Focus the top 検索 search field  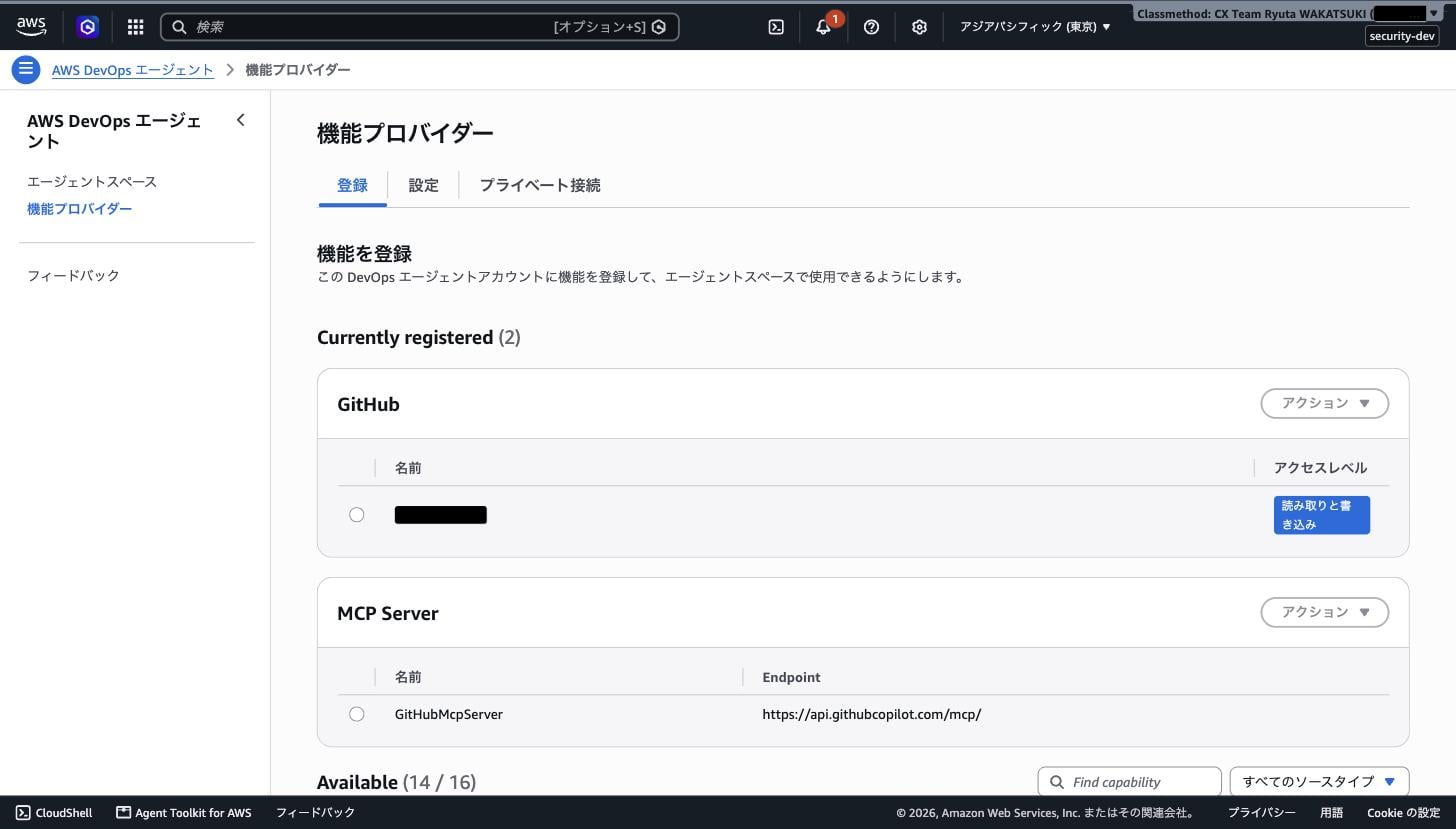[419, 27]
